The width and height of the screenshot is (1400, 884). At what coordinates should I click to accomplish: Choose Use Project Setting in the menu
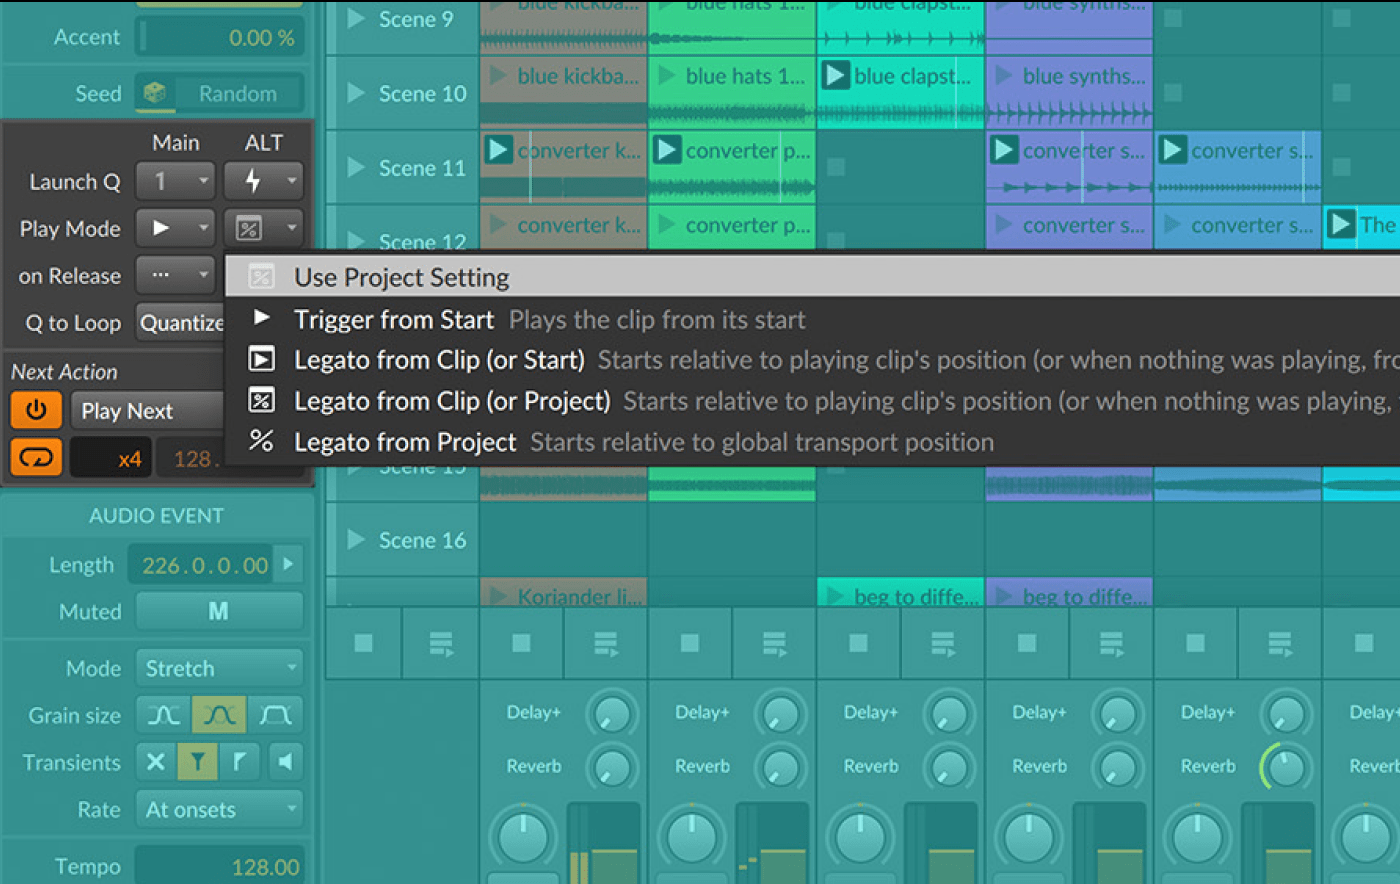812,277
